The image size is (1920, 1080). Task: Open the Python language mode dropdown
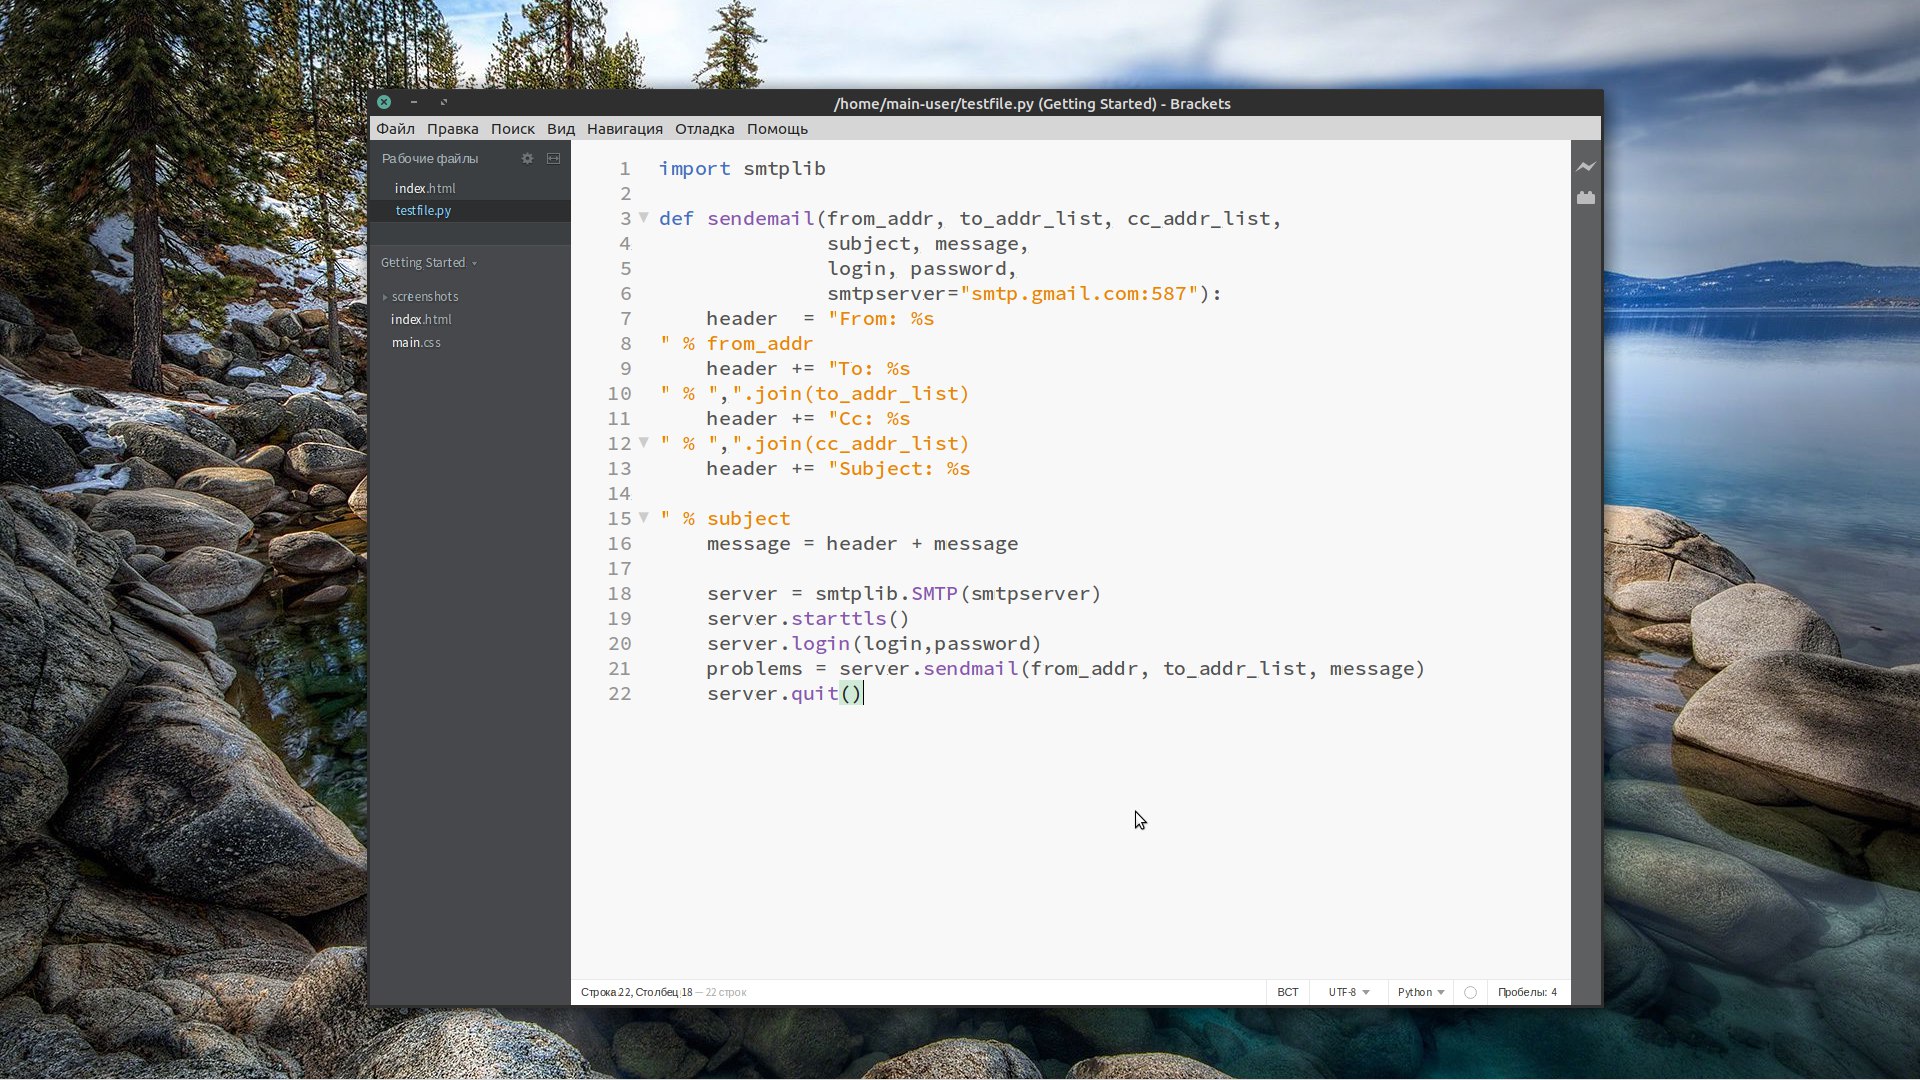[x=1420, y=992]
